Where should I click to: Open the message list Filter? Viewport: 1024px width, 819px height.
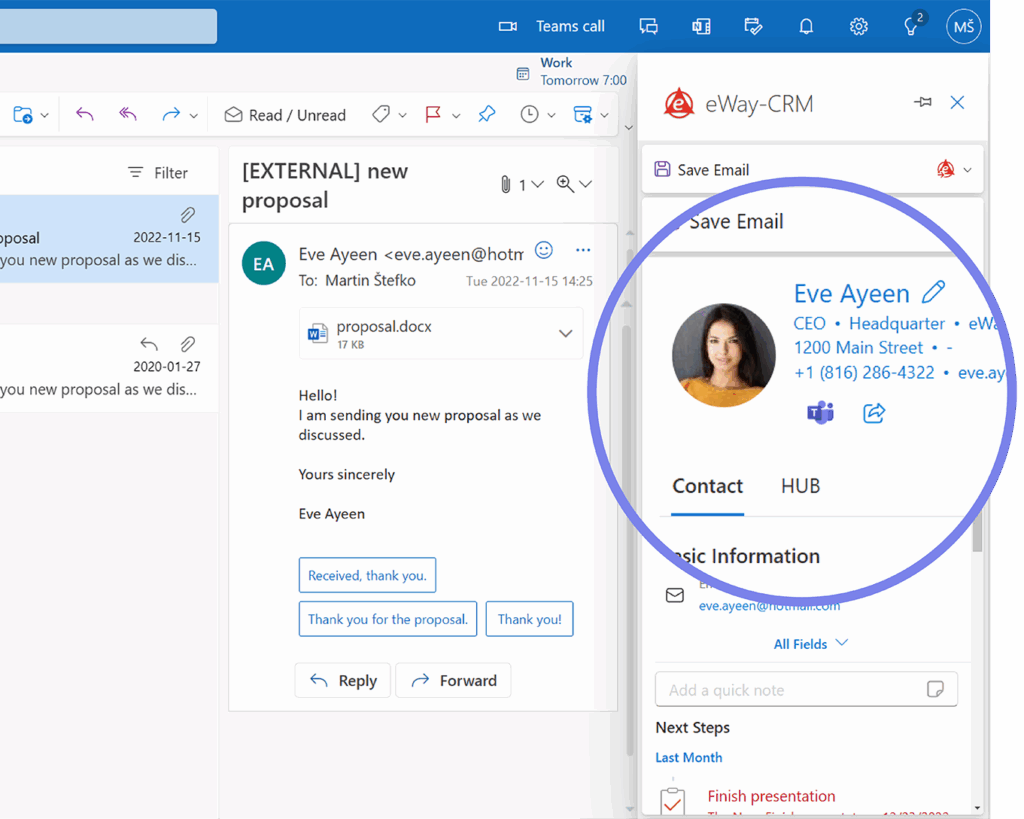point(158,172)
